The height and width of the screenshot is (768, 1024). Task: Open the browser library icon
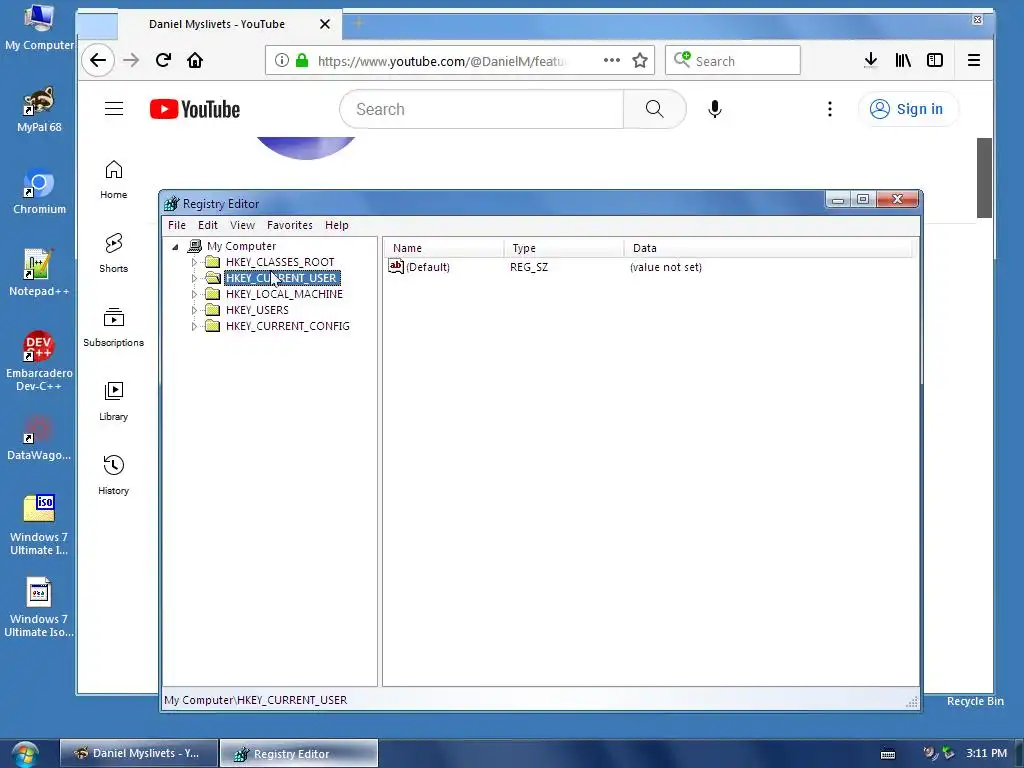pyautogui.click(x=903, y=61)
